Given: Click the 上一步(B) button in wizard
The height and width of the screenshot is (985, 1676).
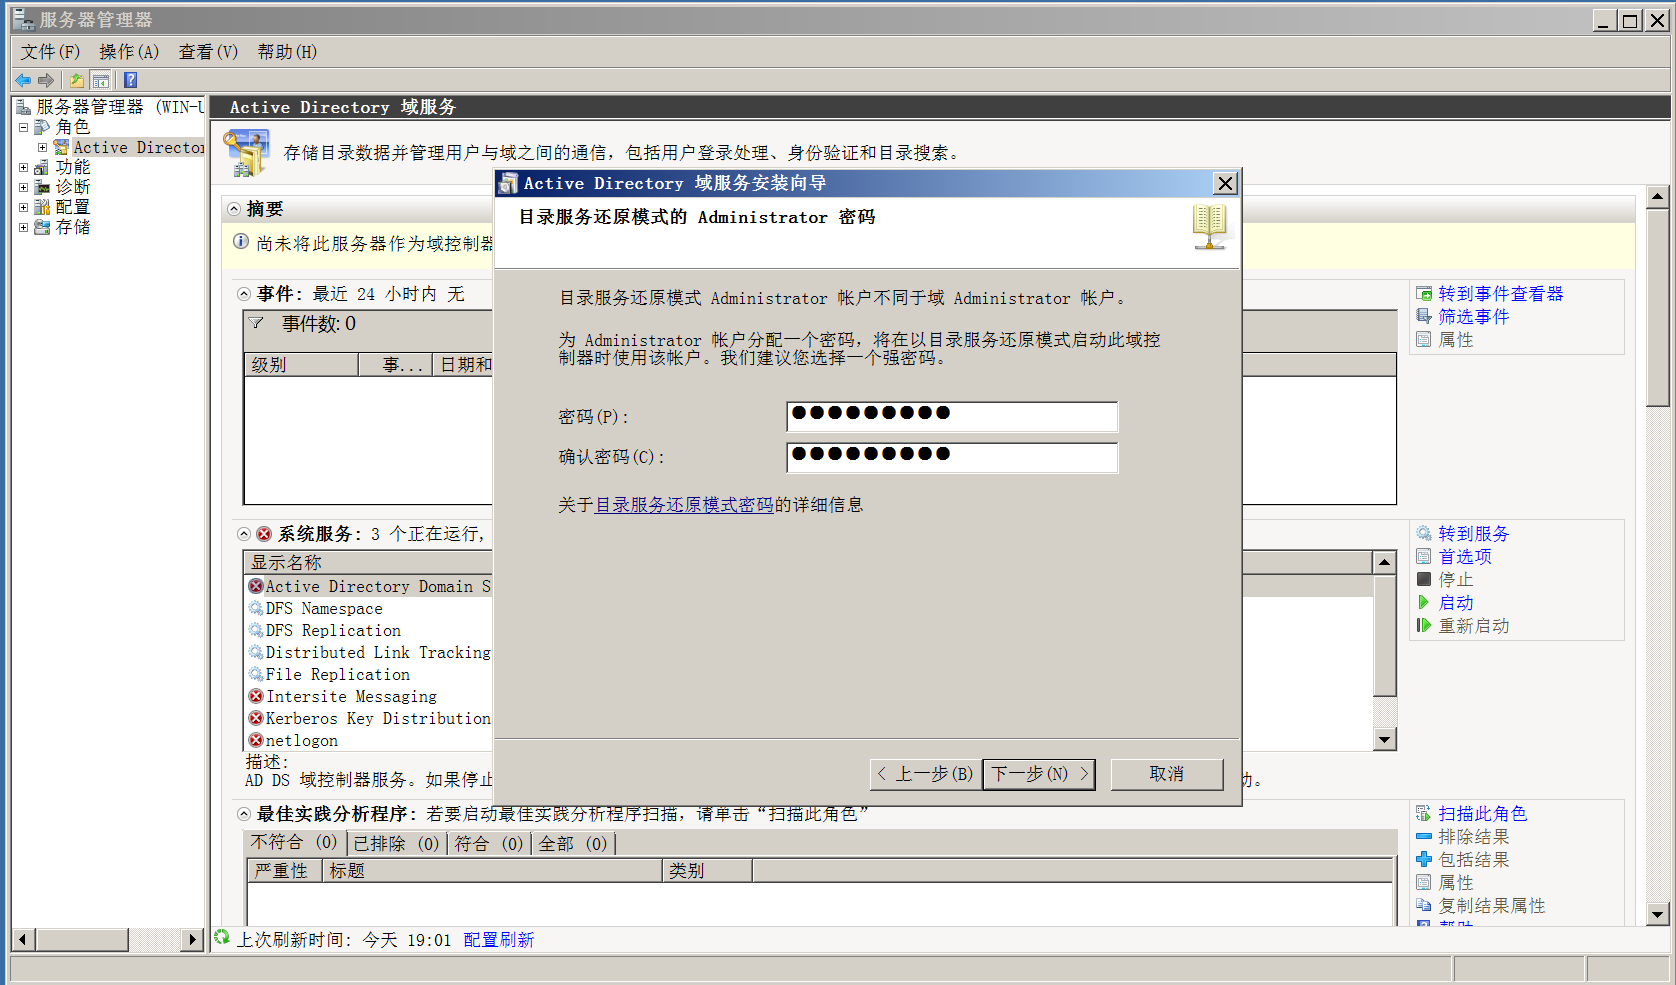Looking at the screenshot, I should [x=926, y=774].
